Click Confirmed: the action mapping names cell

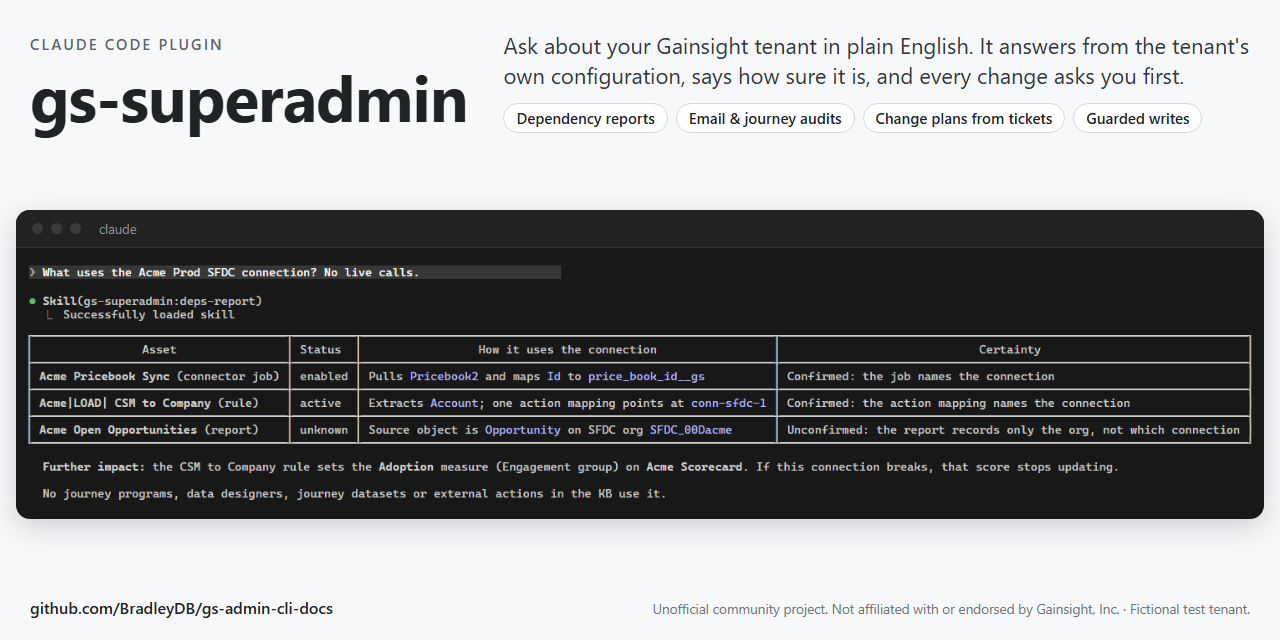click(x=1013, y=403)
